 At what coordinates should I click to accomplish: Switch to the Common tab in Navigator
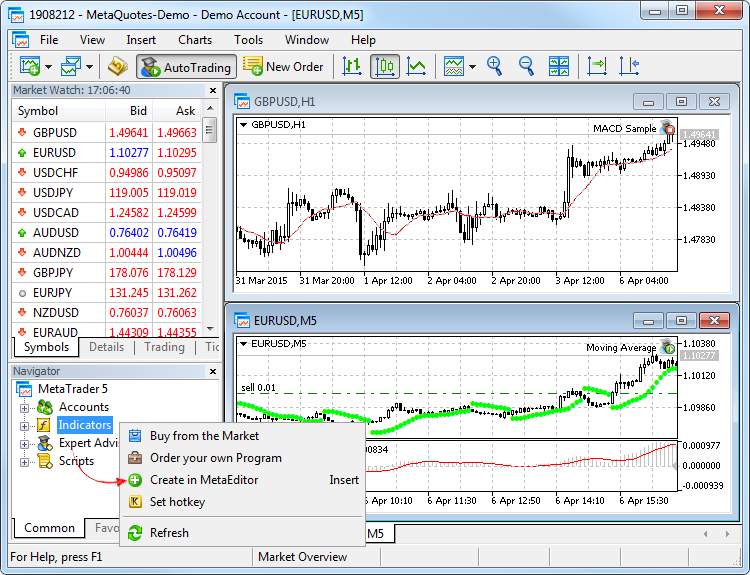click(49, 528)
